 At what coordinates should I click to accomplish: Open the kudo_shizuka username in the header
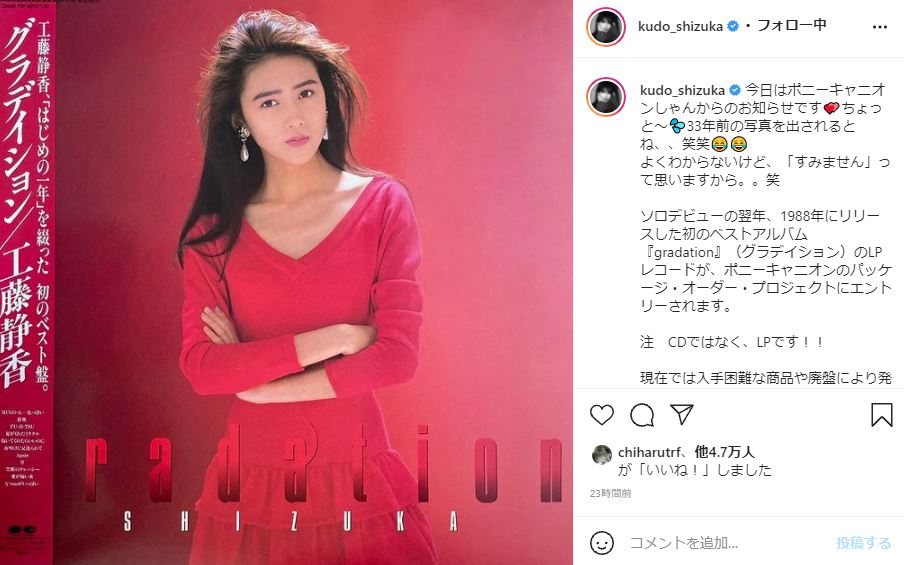[680, 27]
